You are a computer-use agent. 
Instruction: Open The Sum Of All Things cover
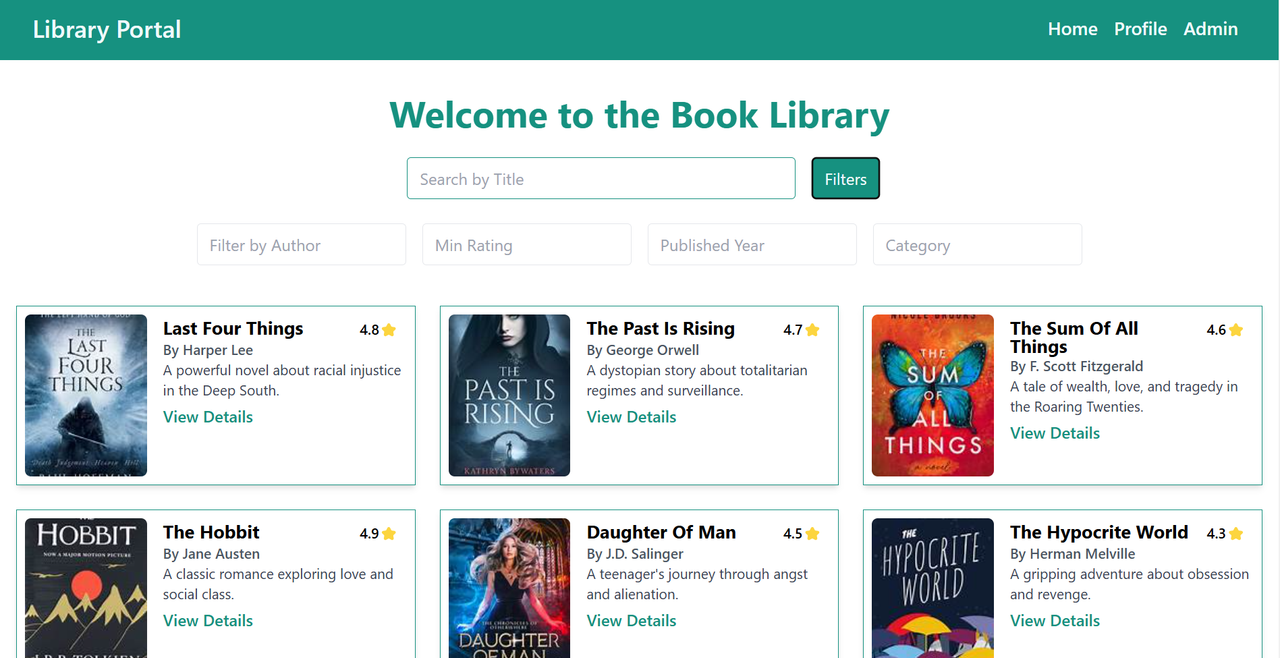pyautogui.click(x=933, y=395)
